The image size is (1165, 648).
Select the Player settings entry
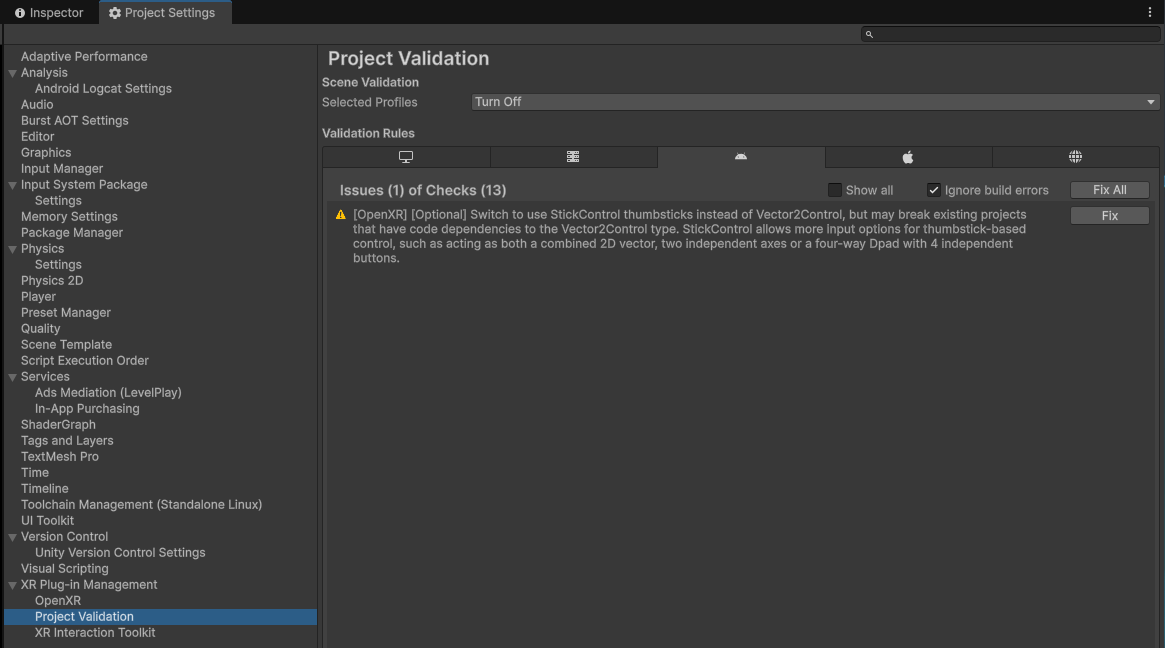(38, 297)
